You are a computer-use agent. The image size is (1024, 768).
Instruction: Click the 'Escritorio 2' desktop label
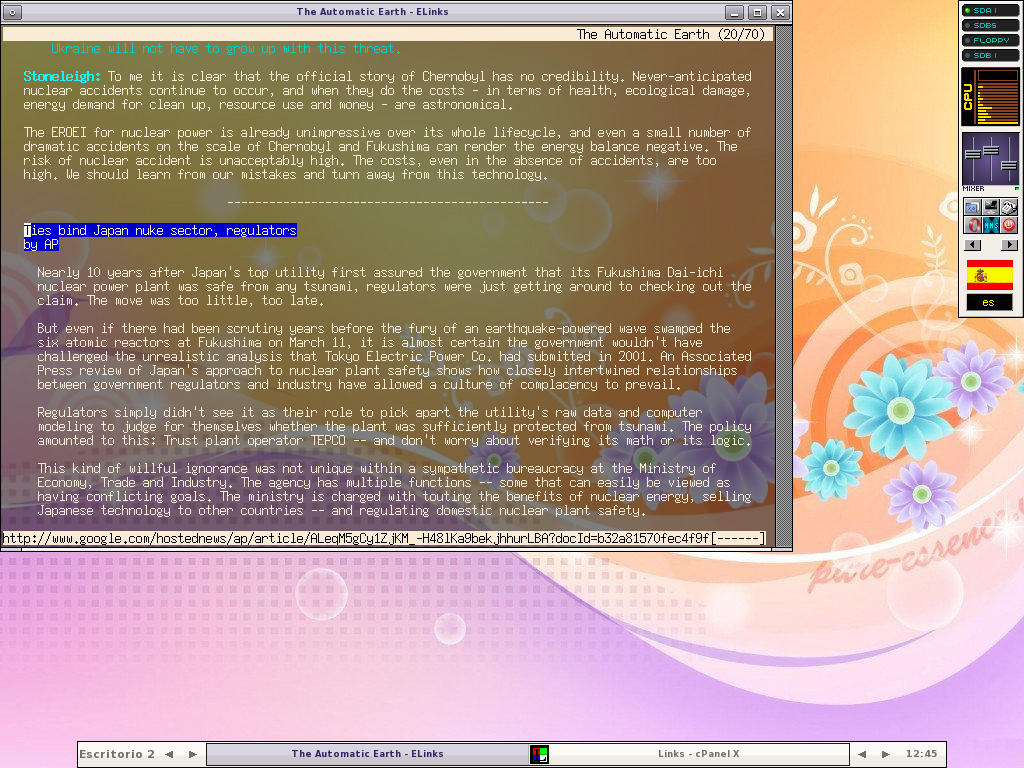117,754
